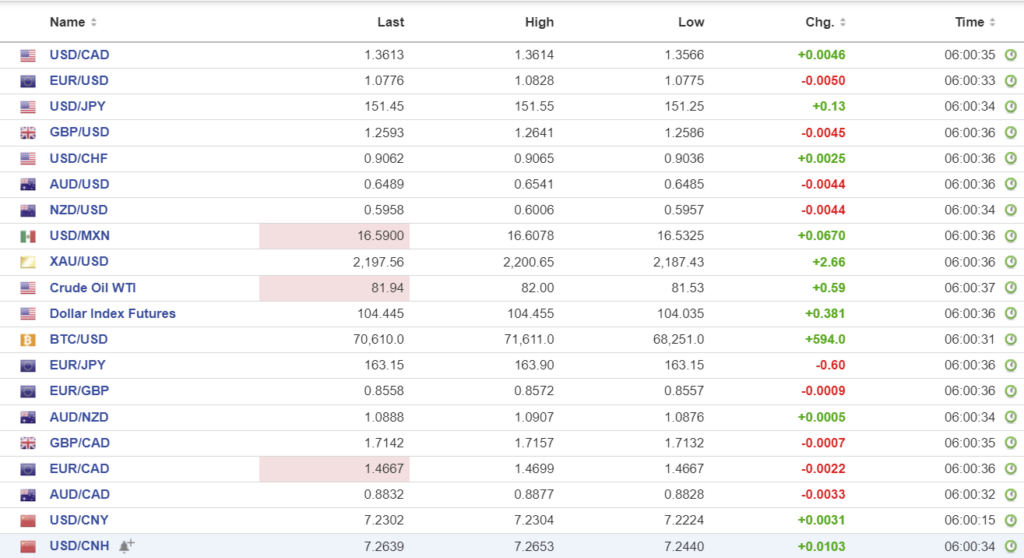Open the AUD/NZD pair link

click(79, 417)
